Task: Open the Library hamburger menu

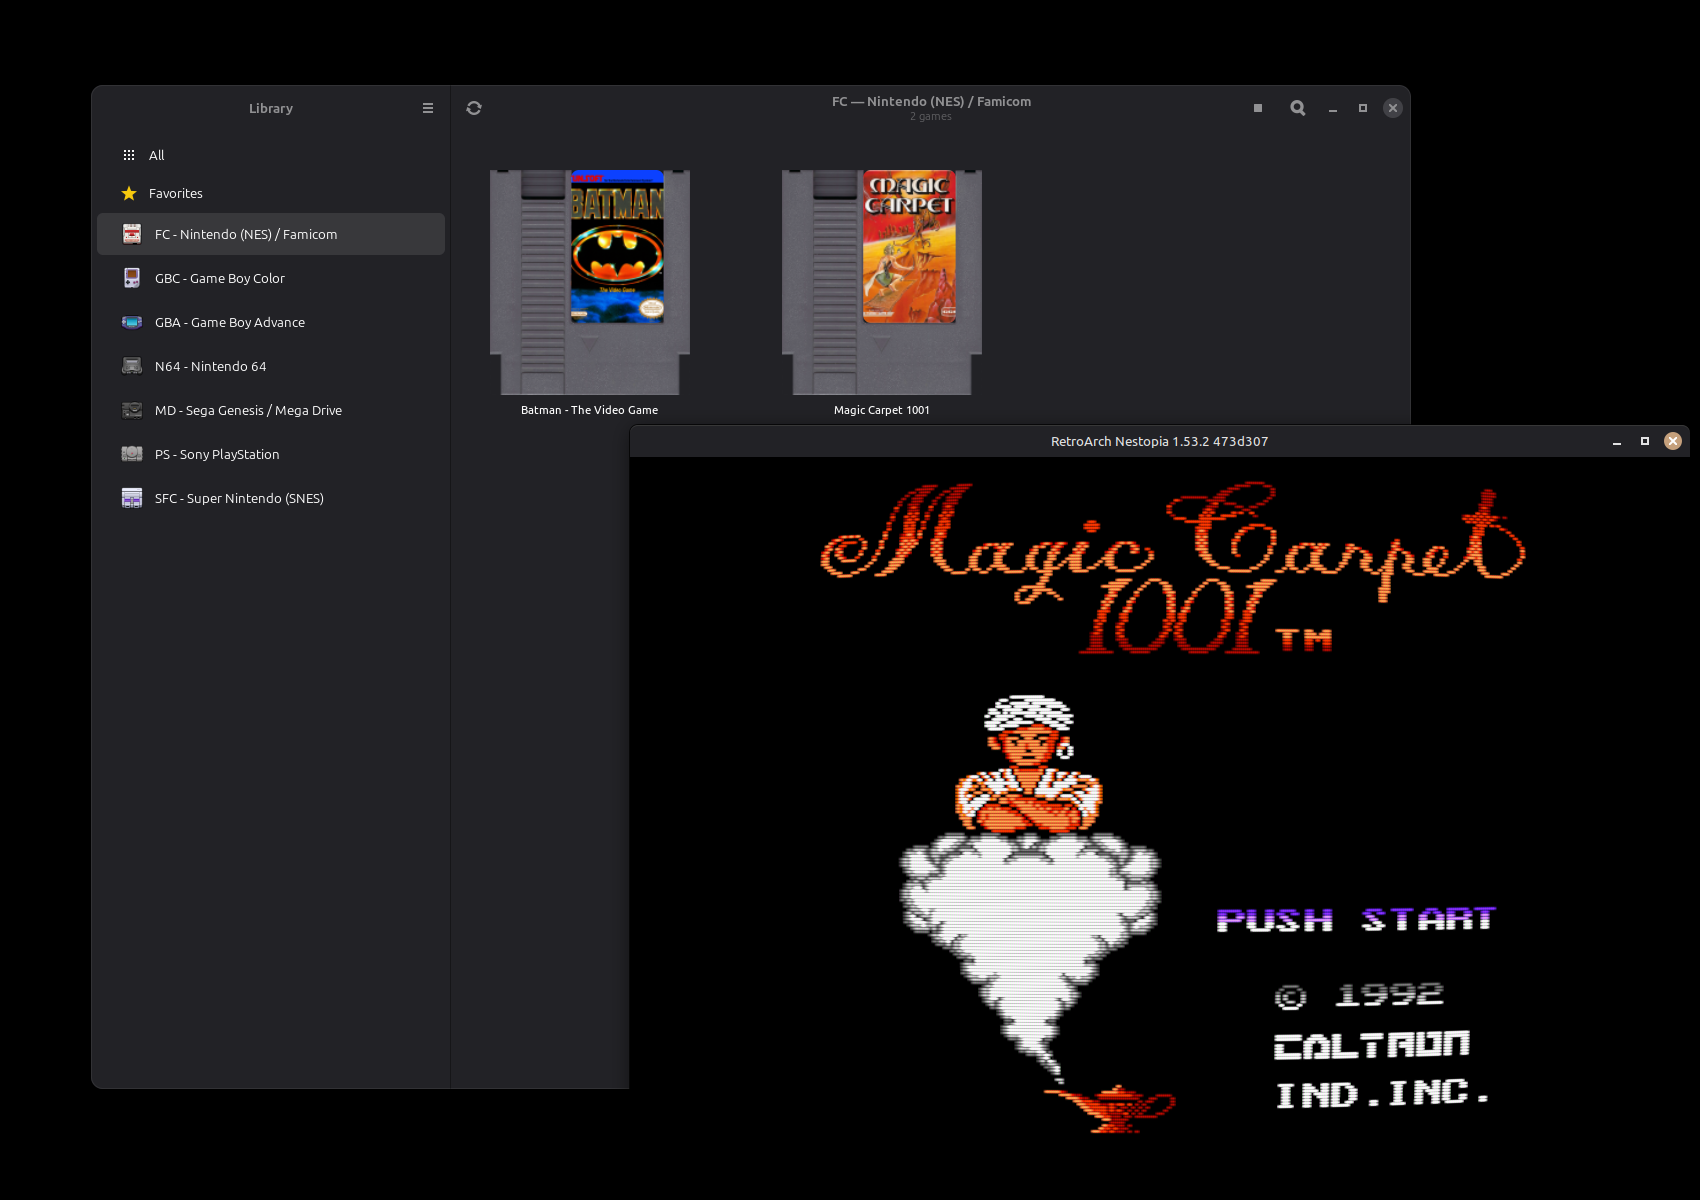Action: point(428,108)
